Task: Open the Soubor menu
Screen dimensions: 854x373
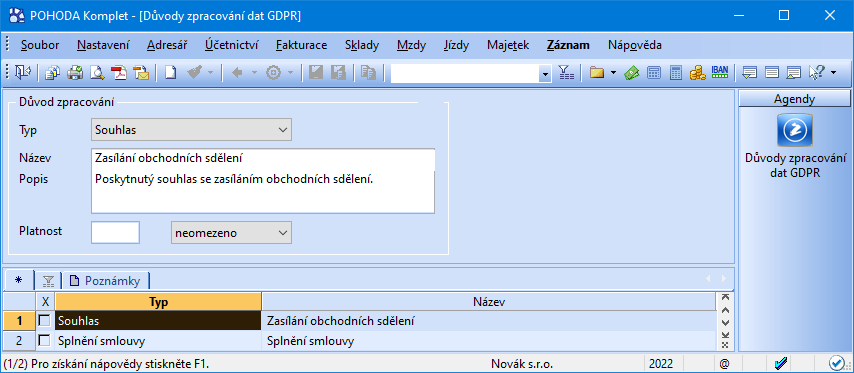Action: click(x=40, y=45)
